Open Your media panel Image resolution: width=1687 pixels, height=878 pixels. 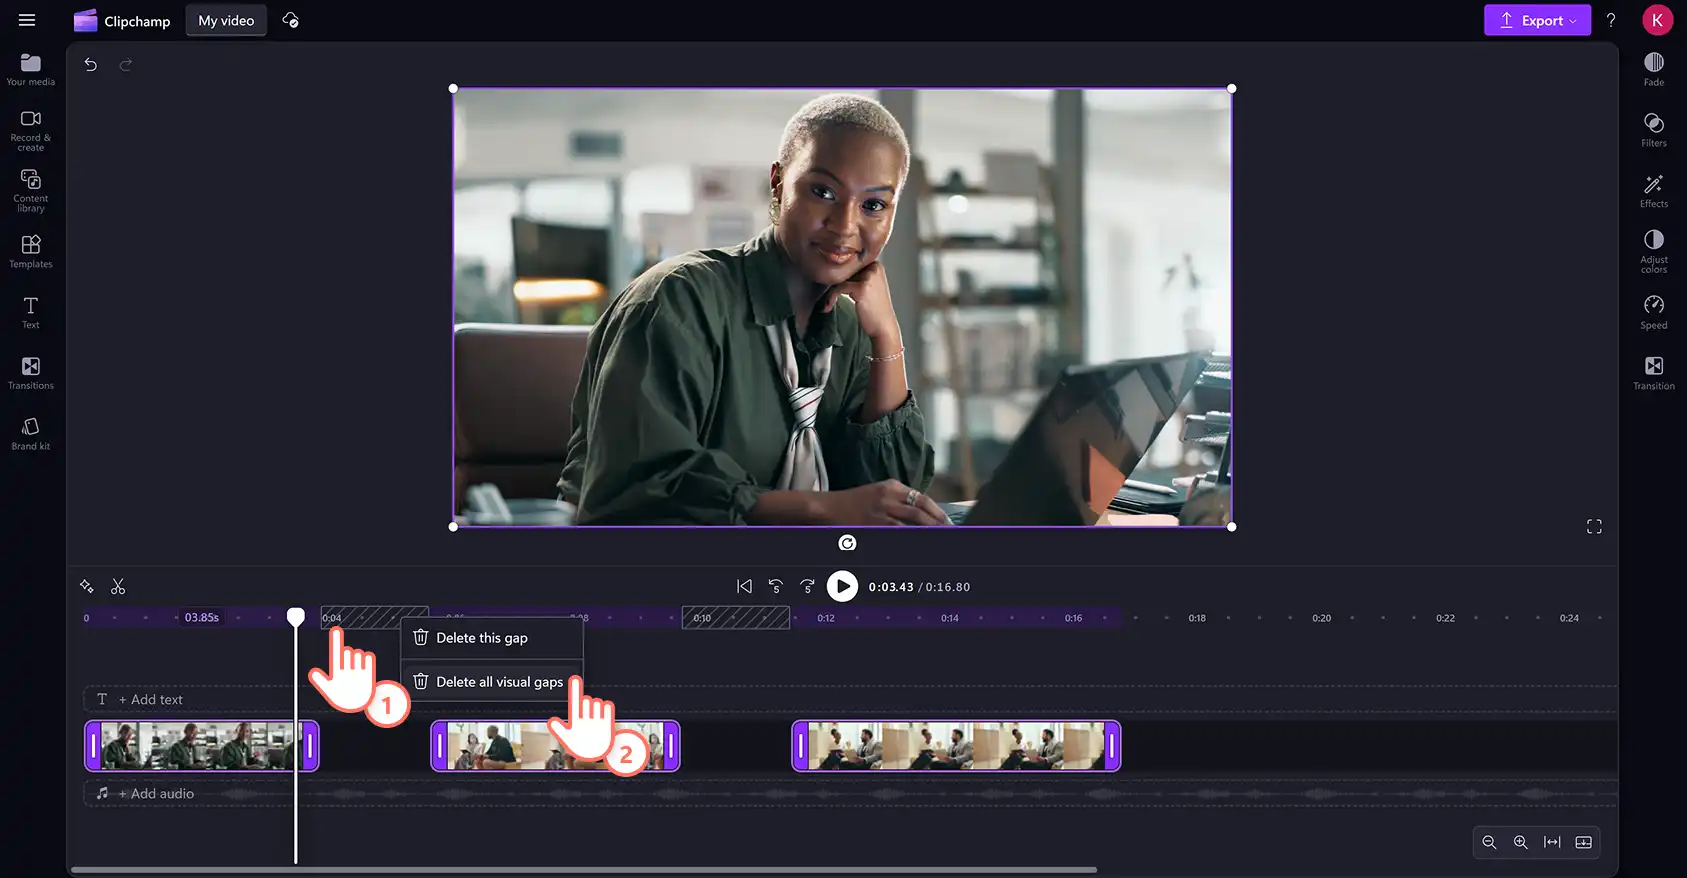(x=31, y=70)
